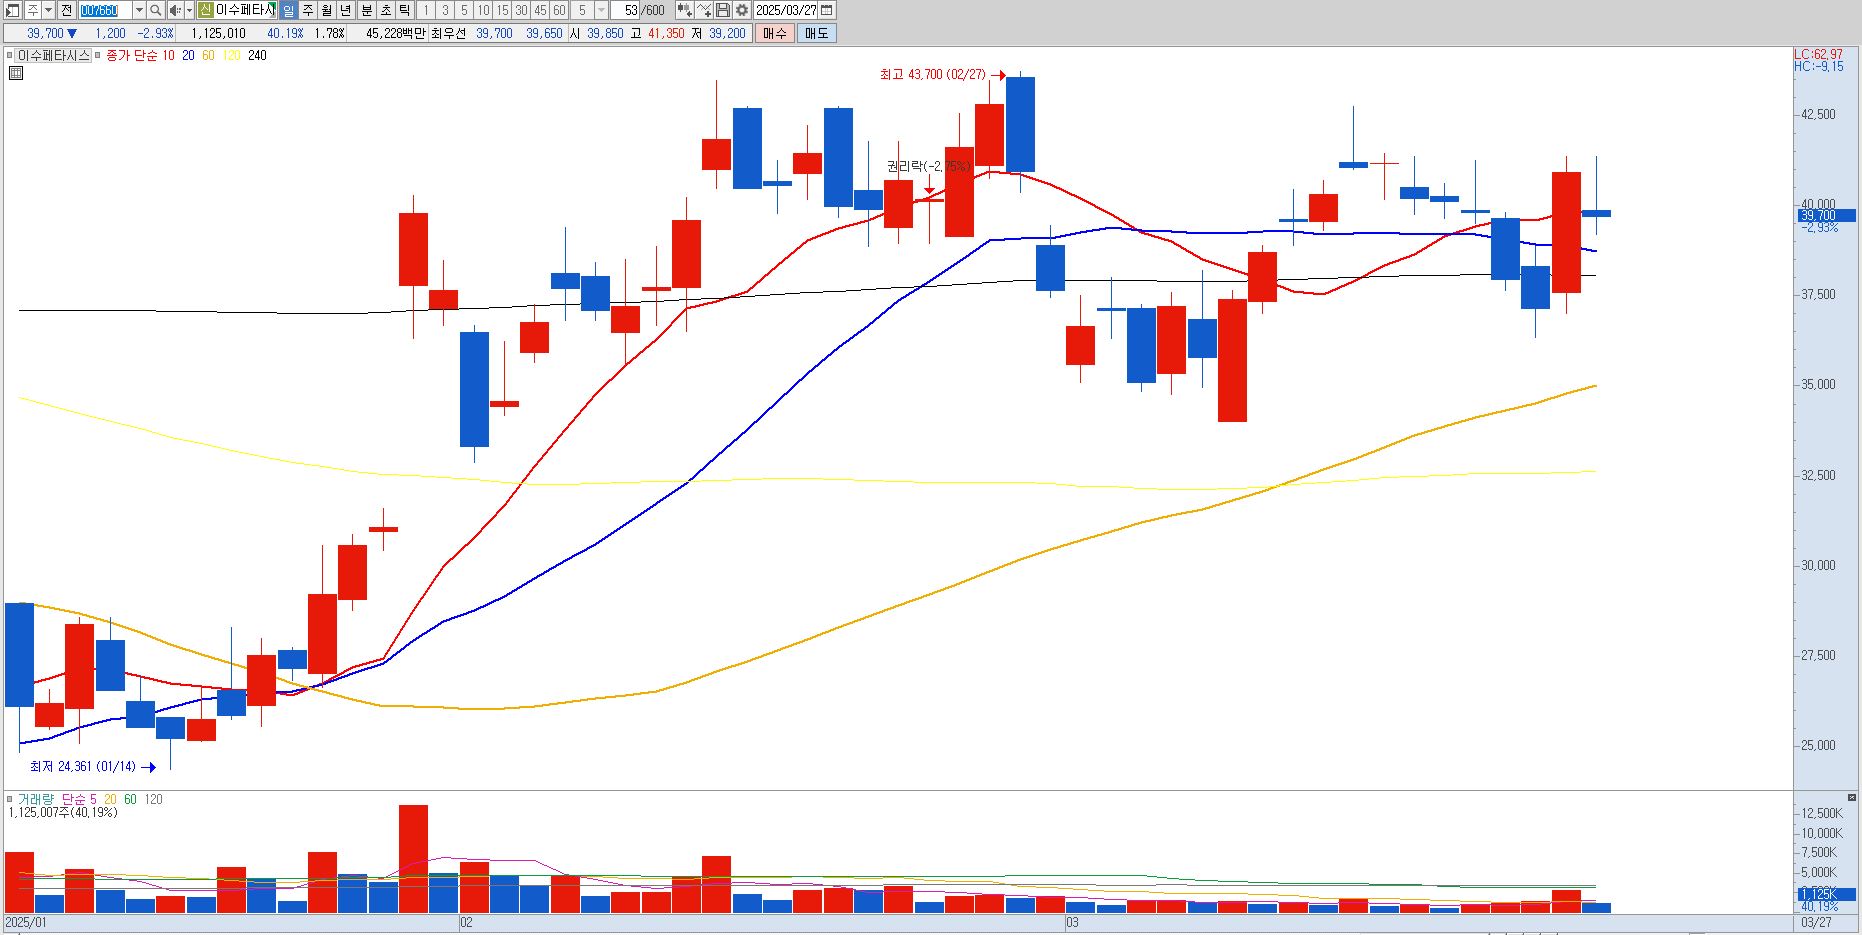The height and width of the screenshot is (935, 1862).
Task: Click the grid table icon below legend
Action: tap(15, 73)
